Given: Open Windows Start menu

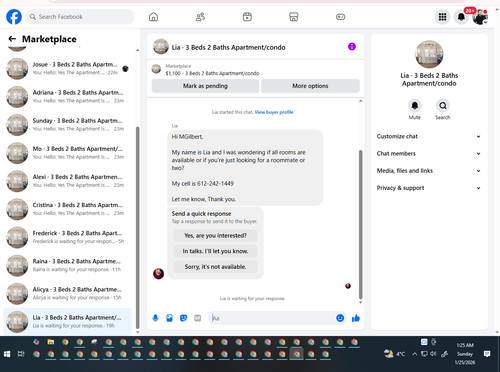Looking at the screenshot, I should coord(7,354).
